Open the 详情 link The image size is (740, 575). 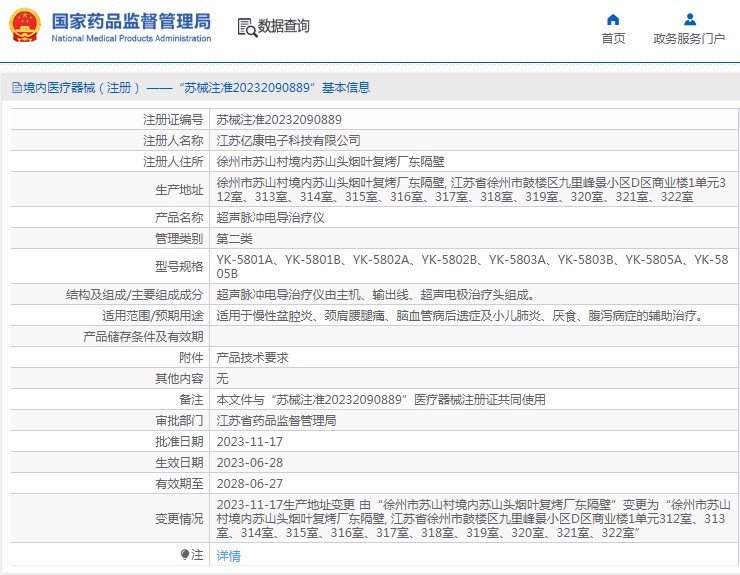click(229, 555)
